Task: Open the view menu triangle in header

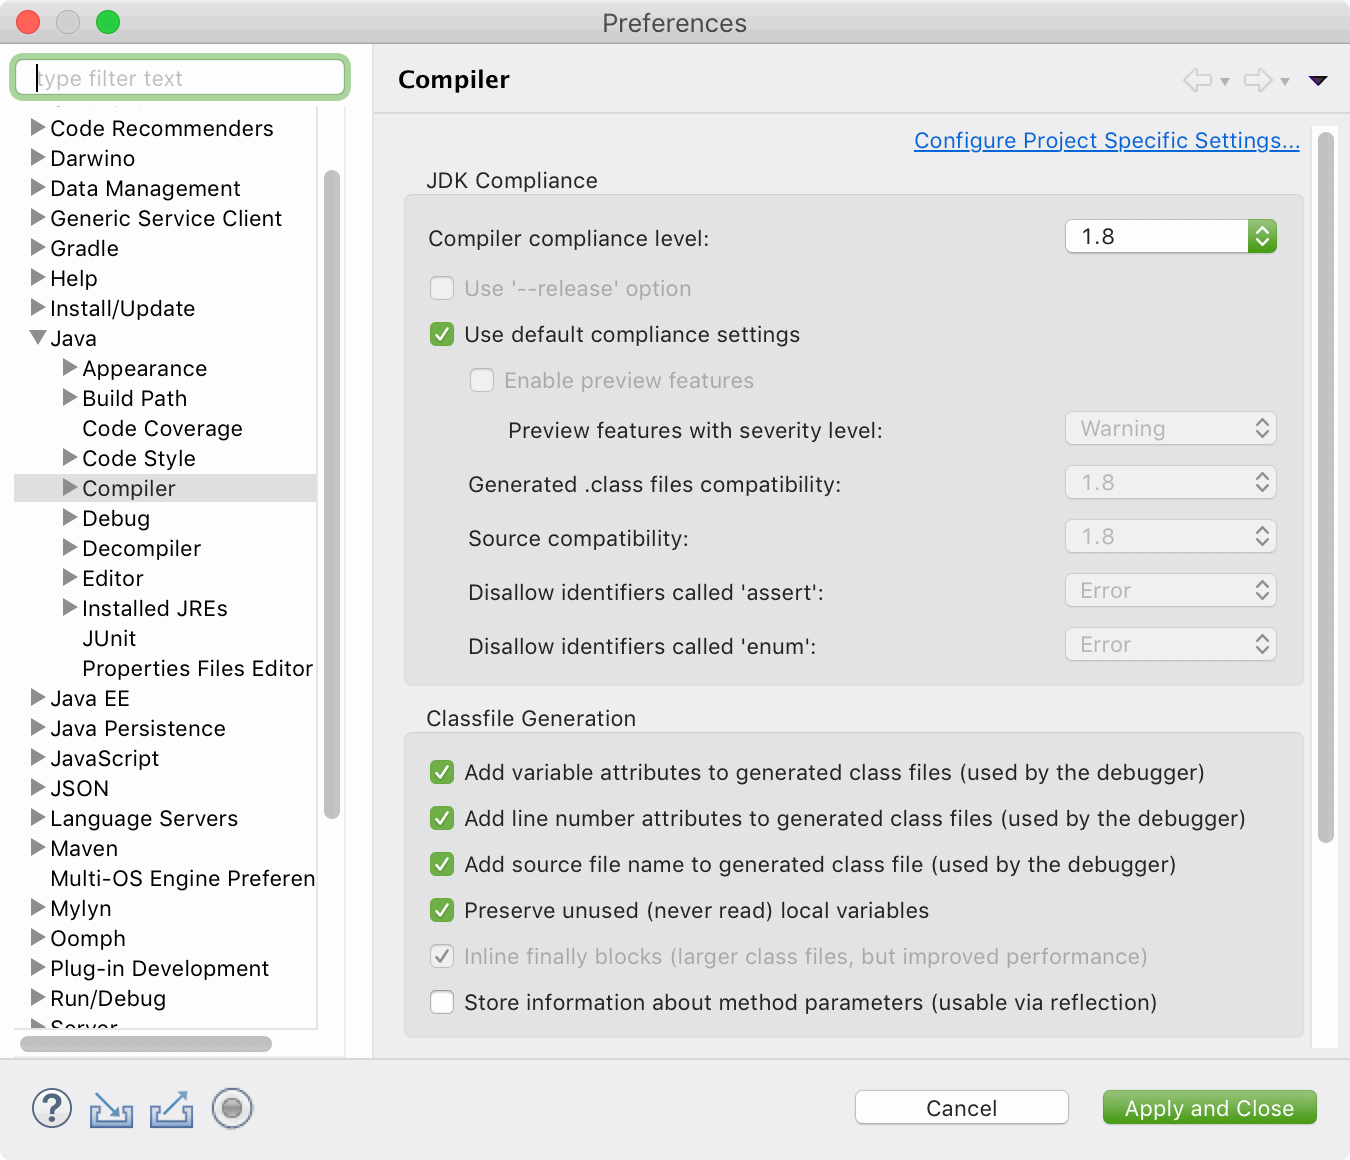Action: pos(1318,81)
